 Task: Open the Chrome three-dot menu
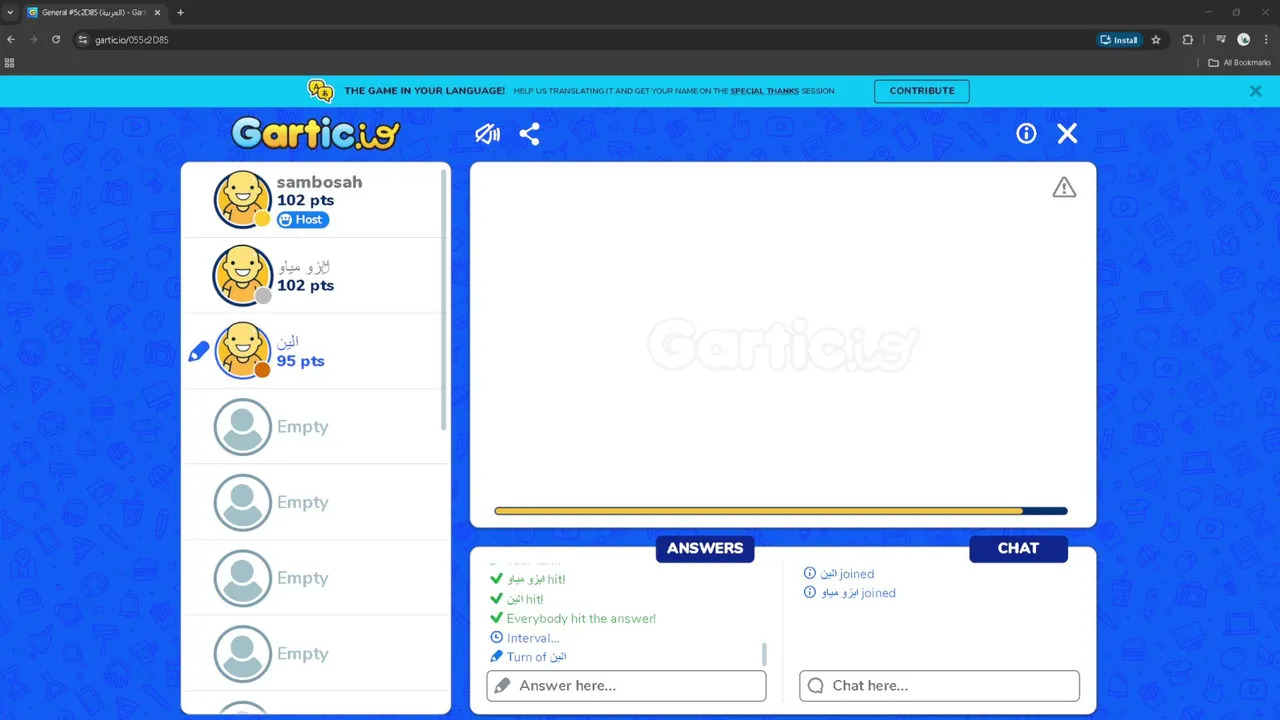click(1266, 40)
